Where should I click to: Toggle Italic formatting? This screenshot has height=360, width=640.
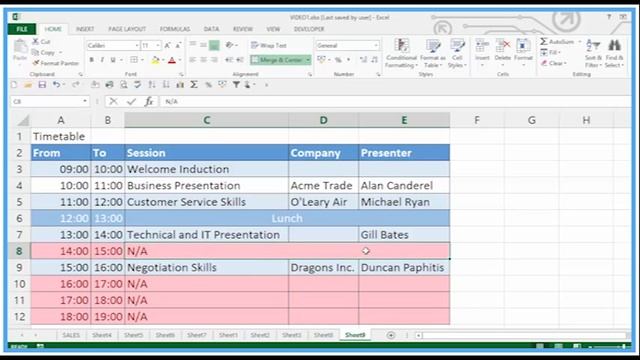[x=102, y=60]
